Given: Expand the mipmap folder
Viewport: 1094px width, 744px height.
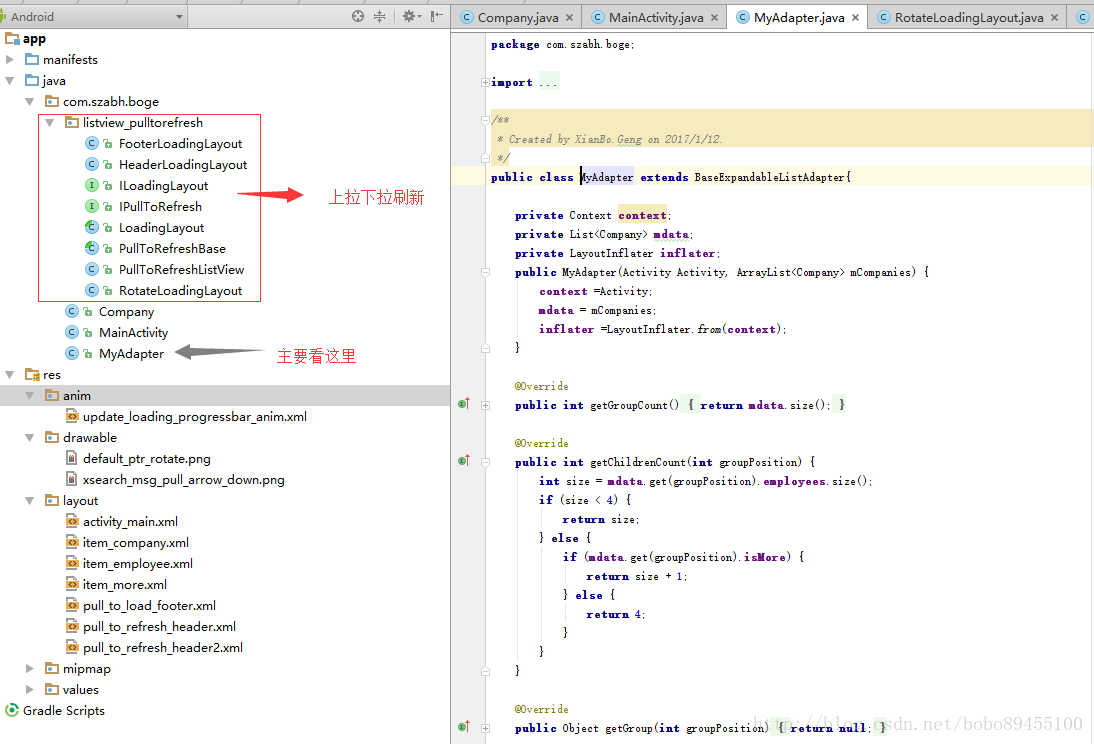Looking at the screenshot, I should [x=29, y=668].
